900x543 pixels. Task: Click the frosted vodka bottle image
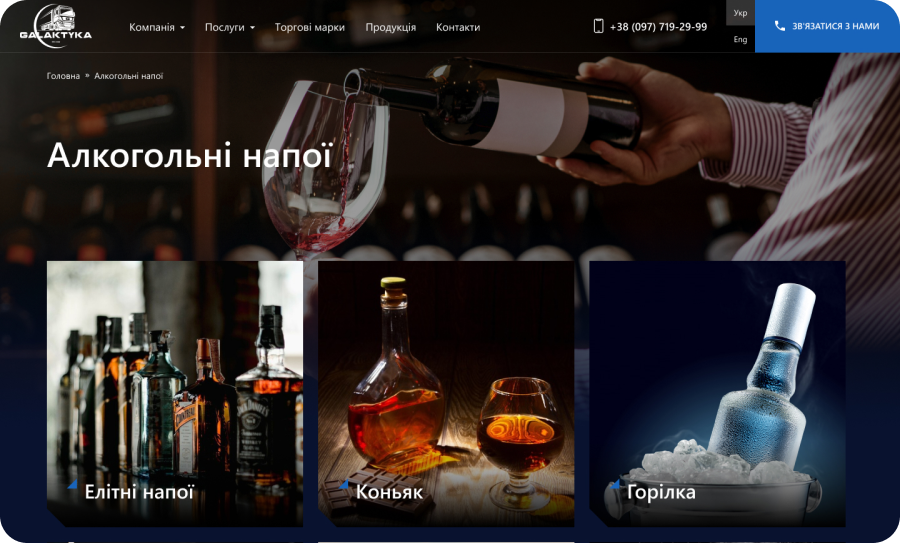click(717, 394)
